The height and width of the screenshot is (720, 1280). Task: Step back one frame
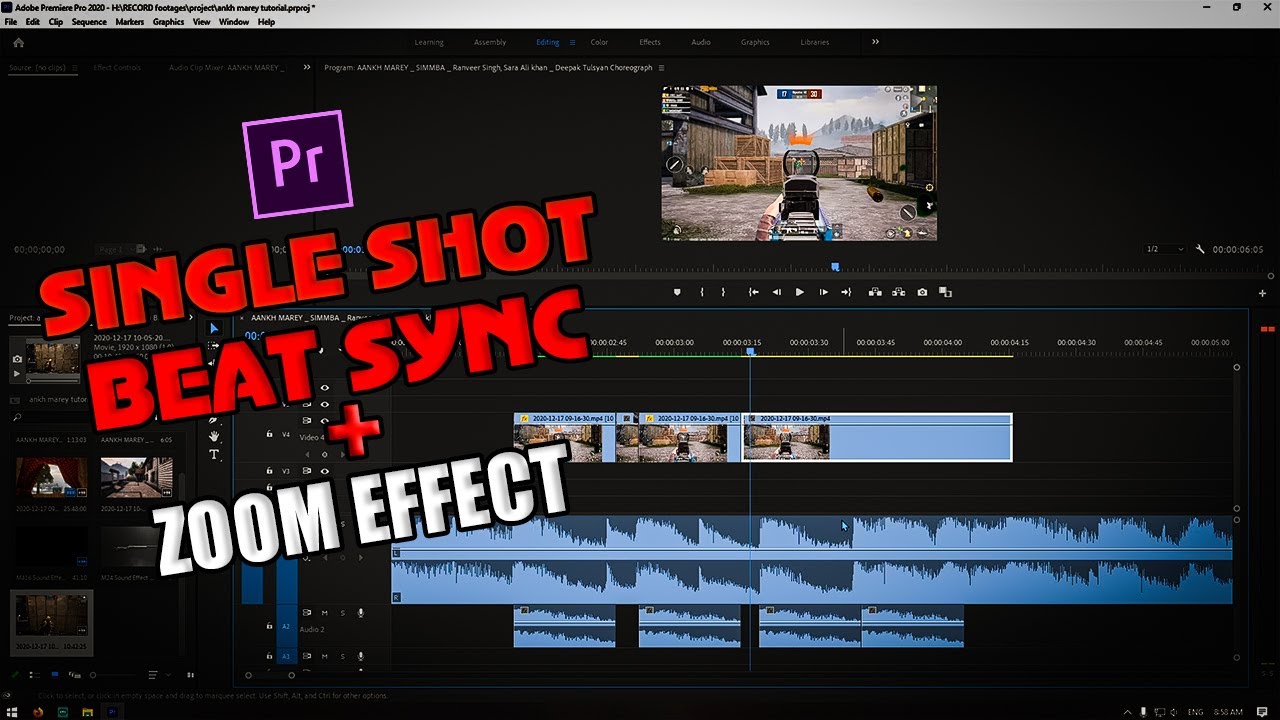(777, 292)
